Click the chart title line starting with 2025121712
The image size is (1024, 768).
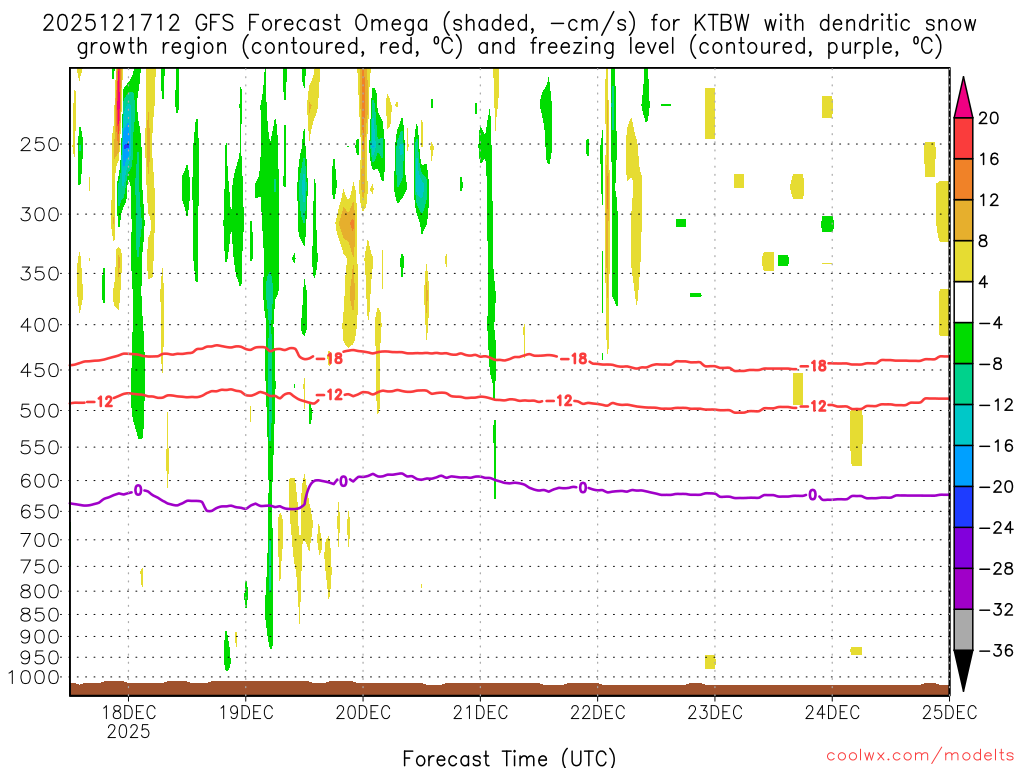coord(509,24)
